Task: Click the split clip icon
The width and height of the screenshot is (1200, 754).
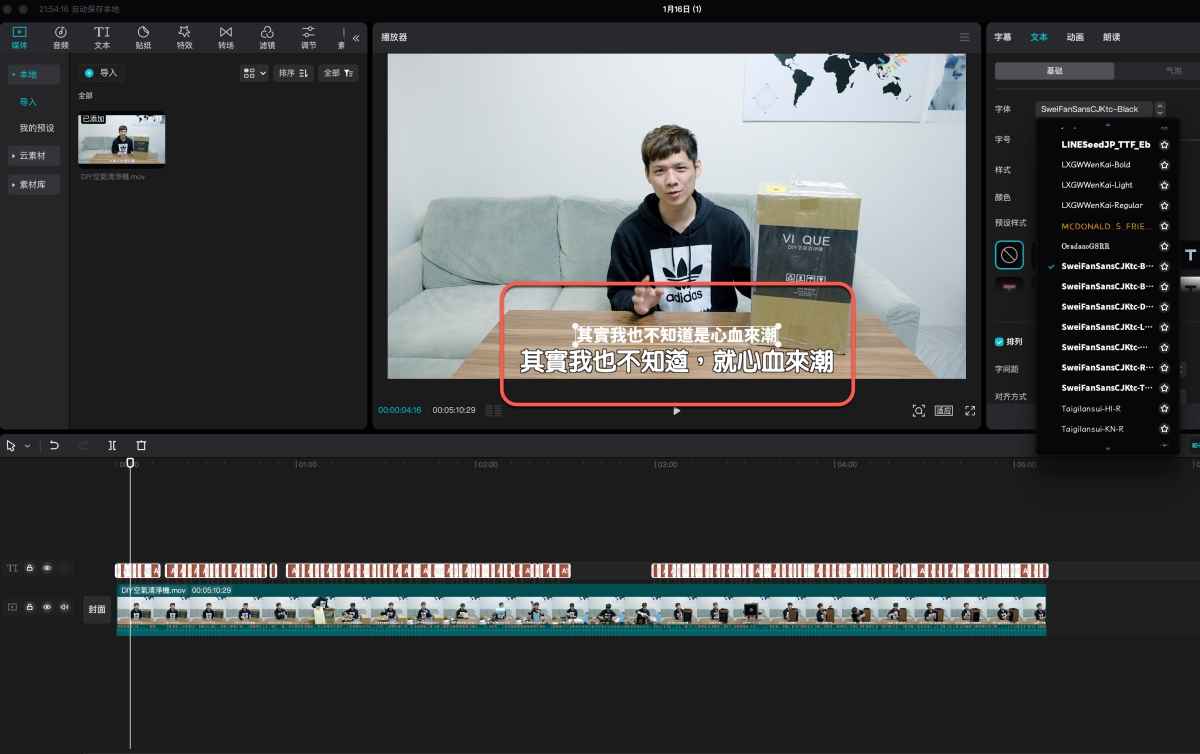Action: (112, 445)
